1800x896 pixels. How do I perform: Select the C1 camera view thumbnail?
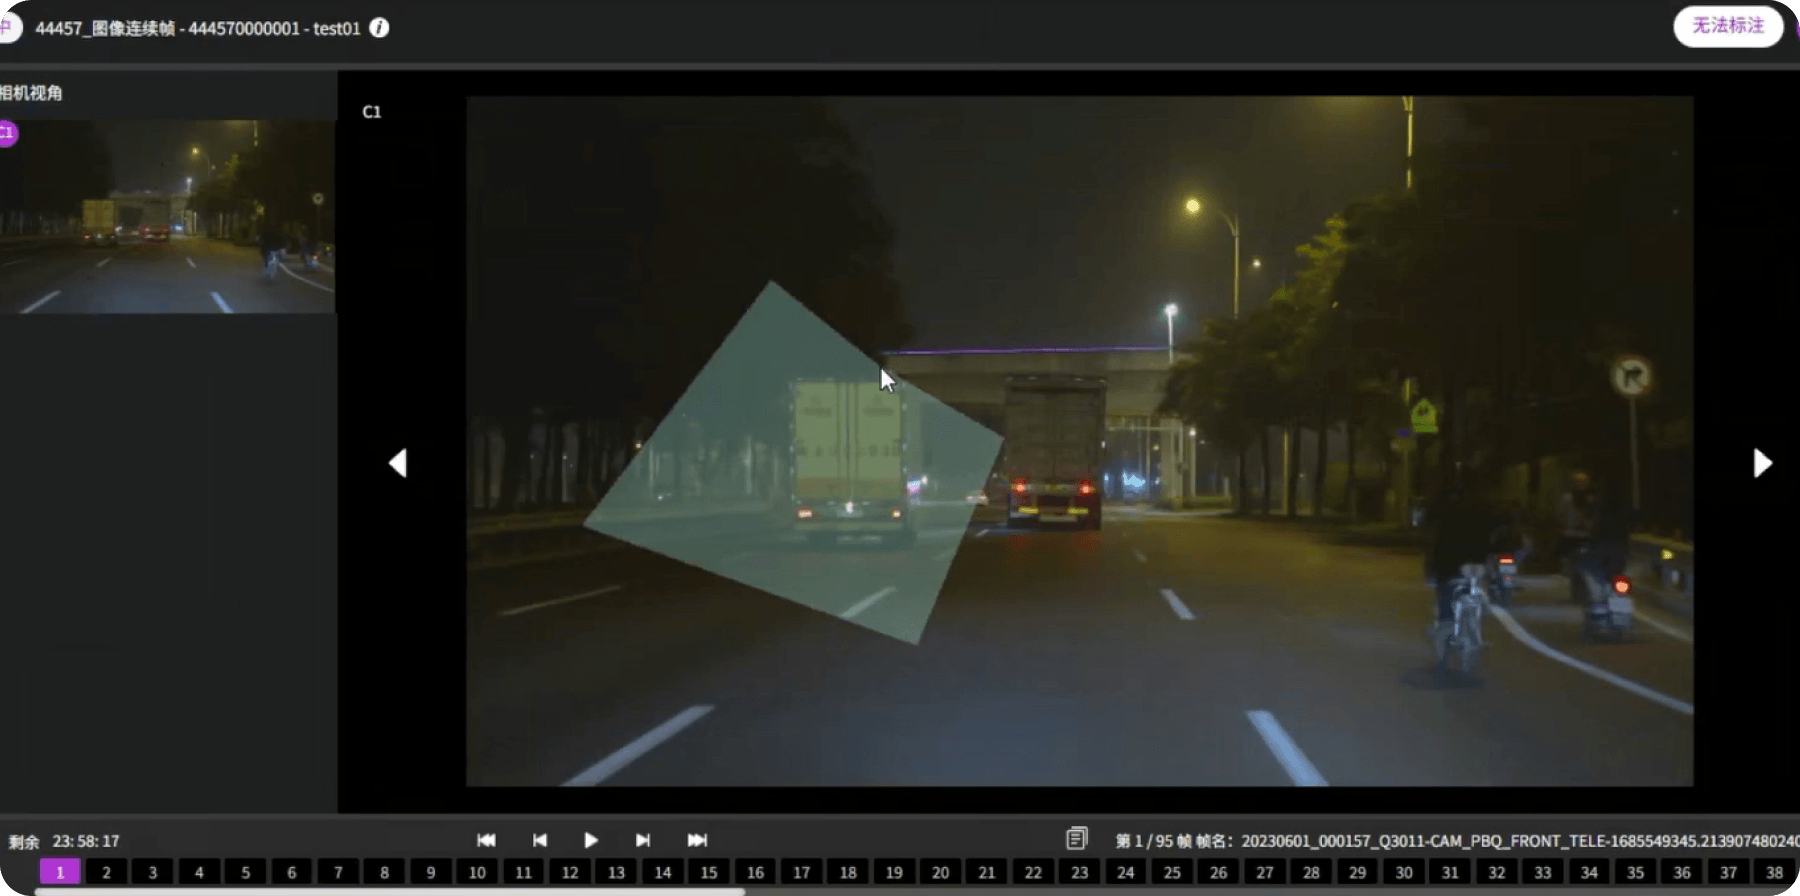[167, 217]
